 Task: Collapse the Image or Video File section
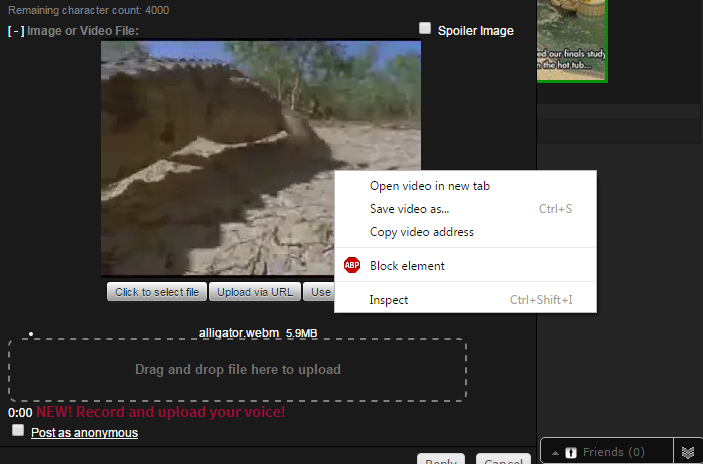coord(16,31)
